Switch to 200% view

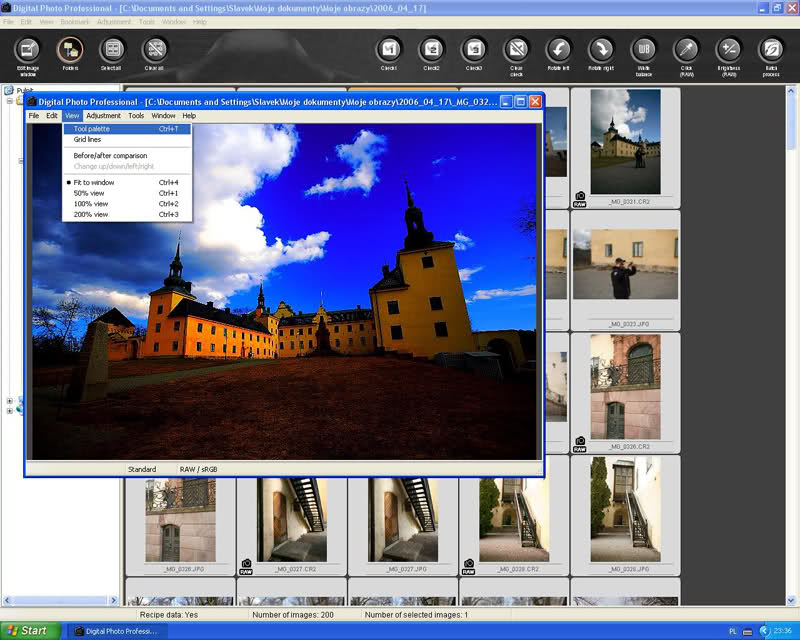point(127,214)
